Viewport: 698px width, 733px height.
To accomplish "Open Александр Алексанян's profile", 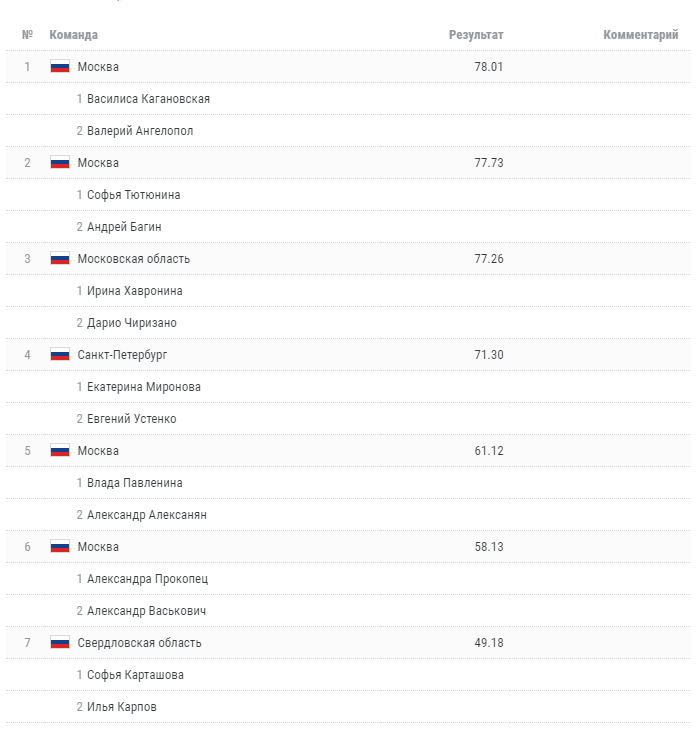I will [147, 515].
